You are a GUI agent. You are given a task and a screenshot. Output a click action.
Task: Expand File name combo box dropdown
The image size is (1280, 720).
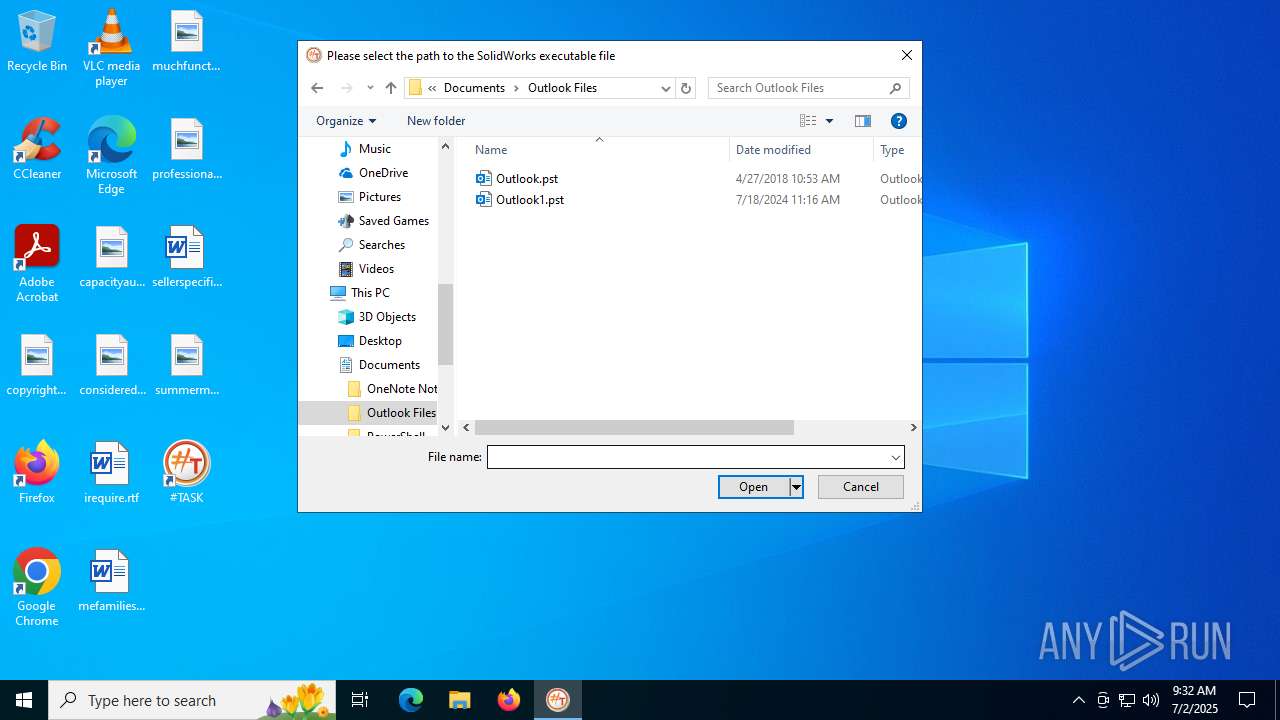(895, 457)
